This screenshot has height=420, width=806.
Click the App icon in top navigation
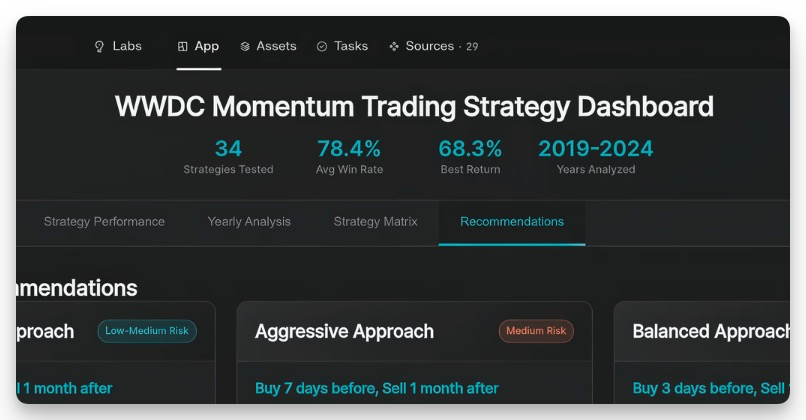(x=182, y=46)
